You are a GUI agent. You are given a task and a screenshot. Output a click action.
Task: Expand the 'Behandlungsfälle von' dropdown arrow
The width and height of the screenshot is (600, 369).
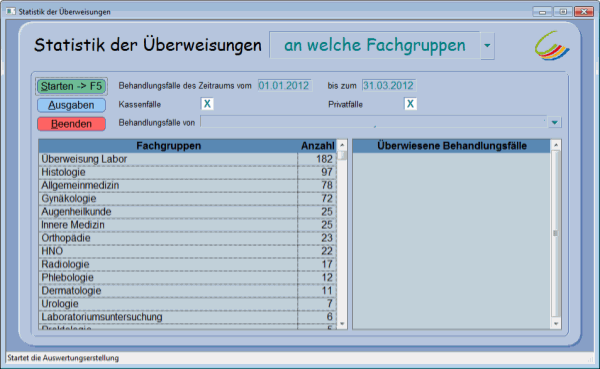tap(554, 122)
